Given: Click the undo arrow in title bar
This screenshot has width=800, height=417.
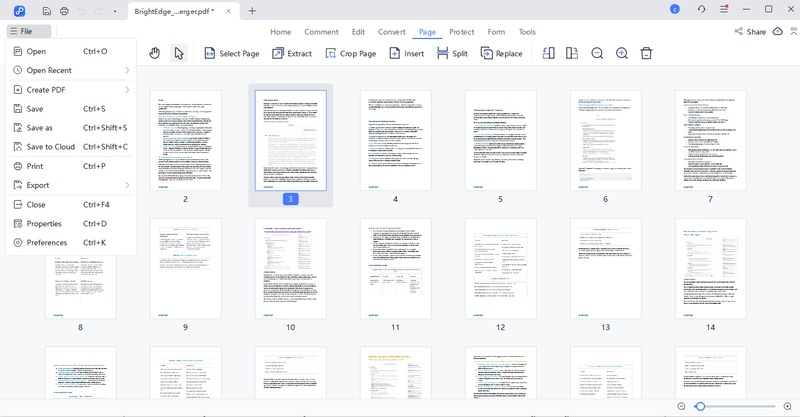Looking at the screenshot, I should click(81, 11).
